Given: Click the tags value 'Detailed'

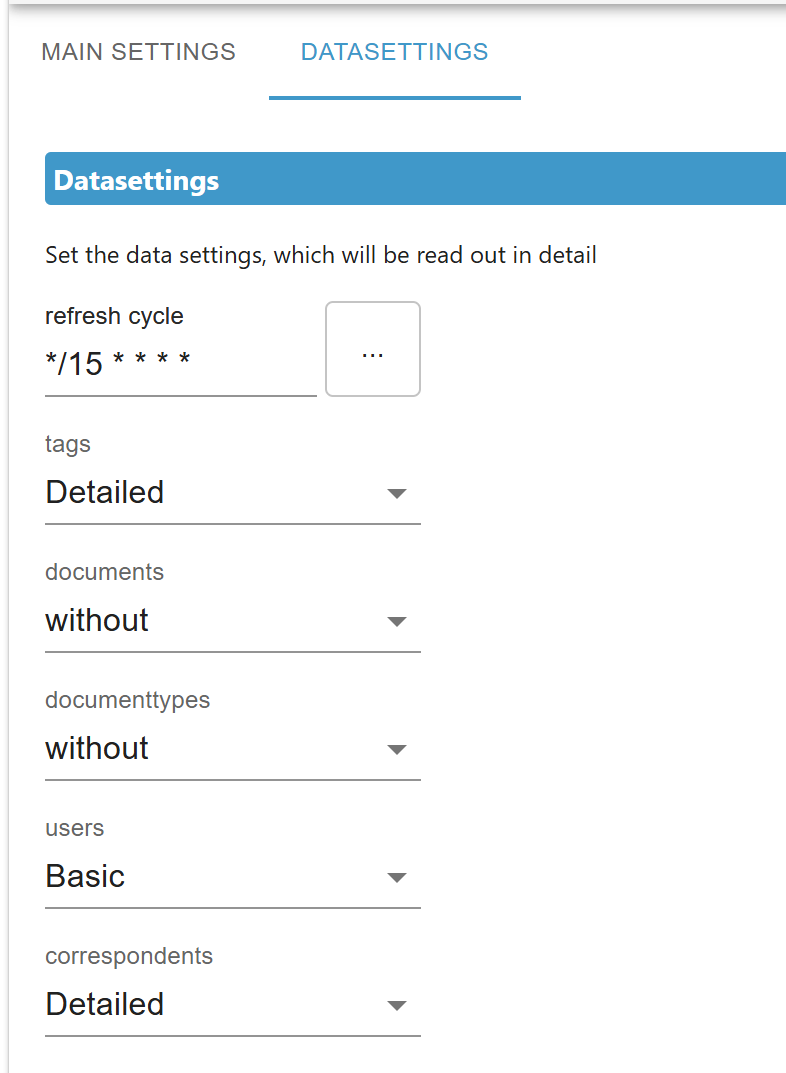Looking at the screenshot, I should 105,492.
